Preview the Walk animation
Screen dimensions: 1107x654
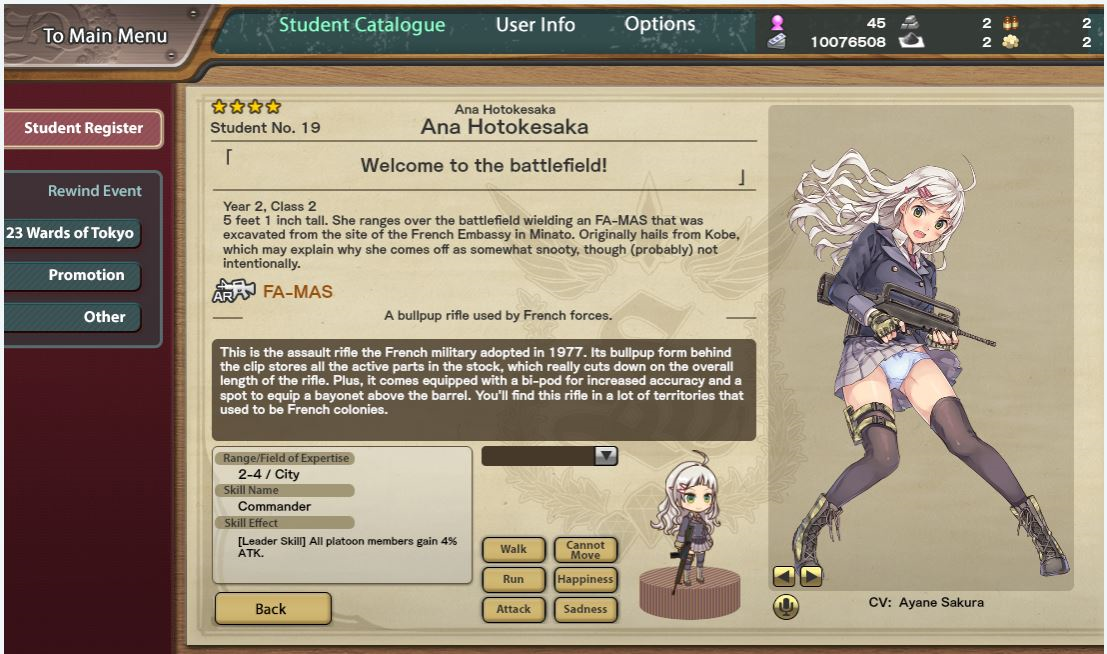(513, 549)
